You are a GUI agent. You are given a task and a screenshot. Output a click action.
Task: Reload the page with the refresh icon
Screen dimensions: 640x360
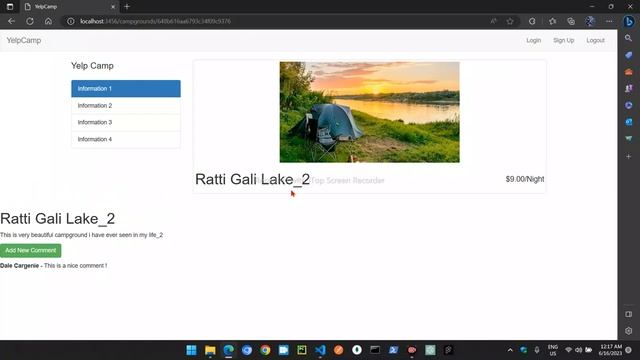point(30,21)
